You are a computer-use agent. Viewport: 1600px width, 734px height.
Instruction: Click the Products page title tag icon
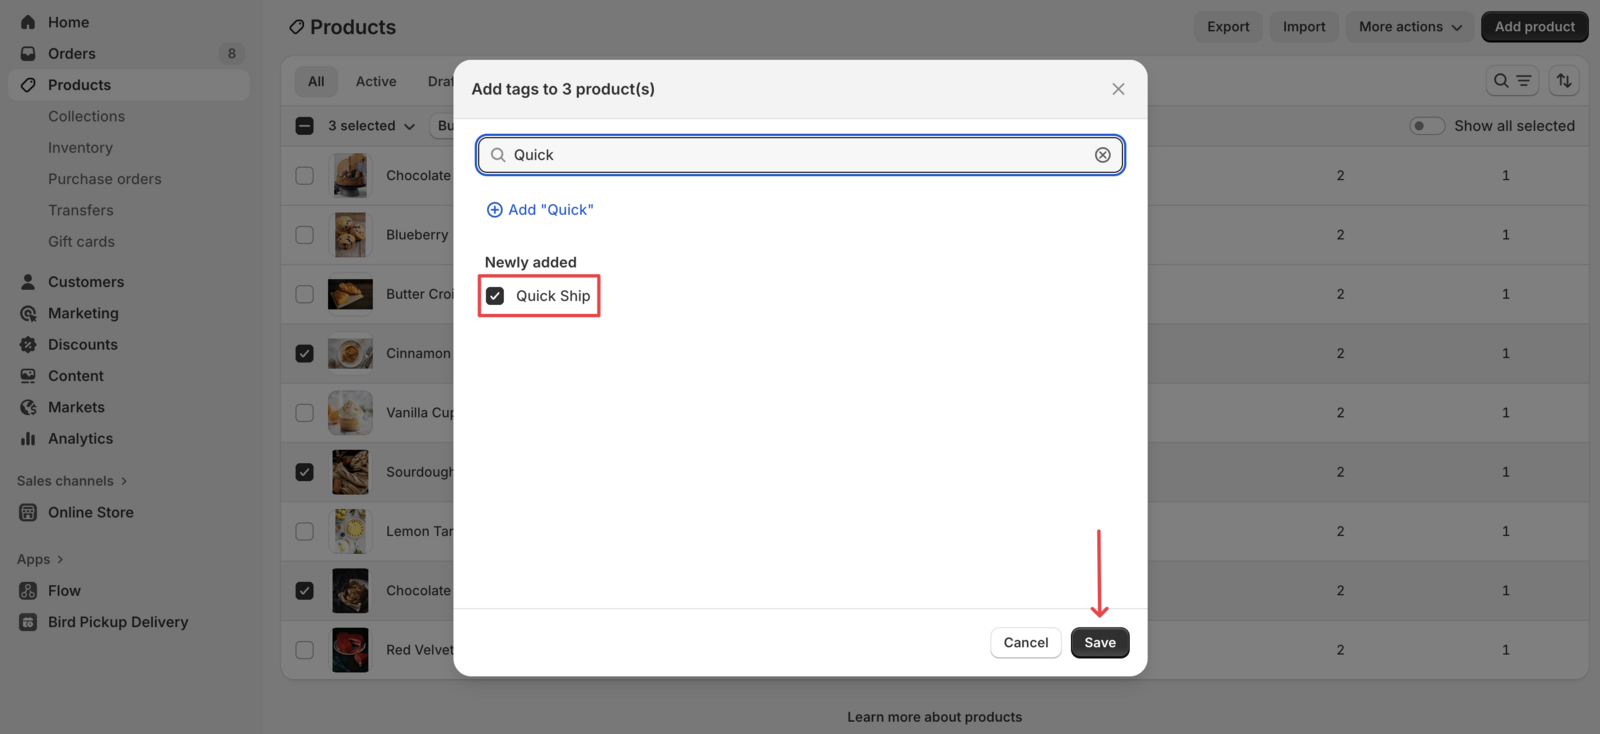[x=296, y=27]
